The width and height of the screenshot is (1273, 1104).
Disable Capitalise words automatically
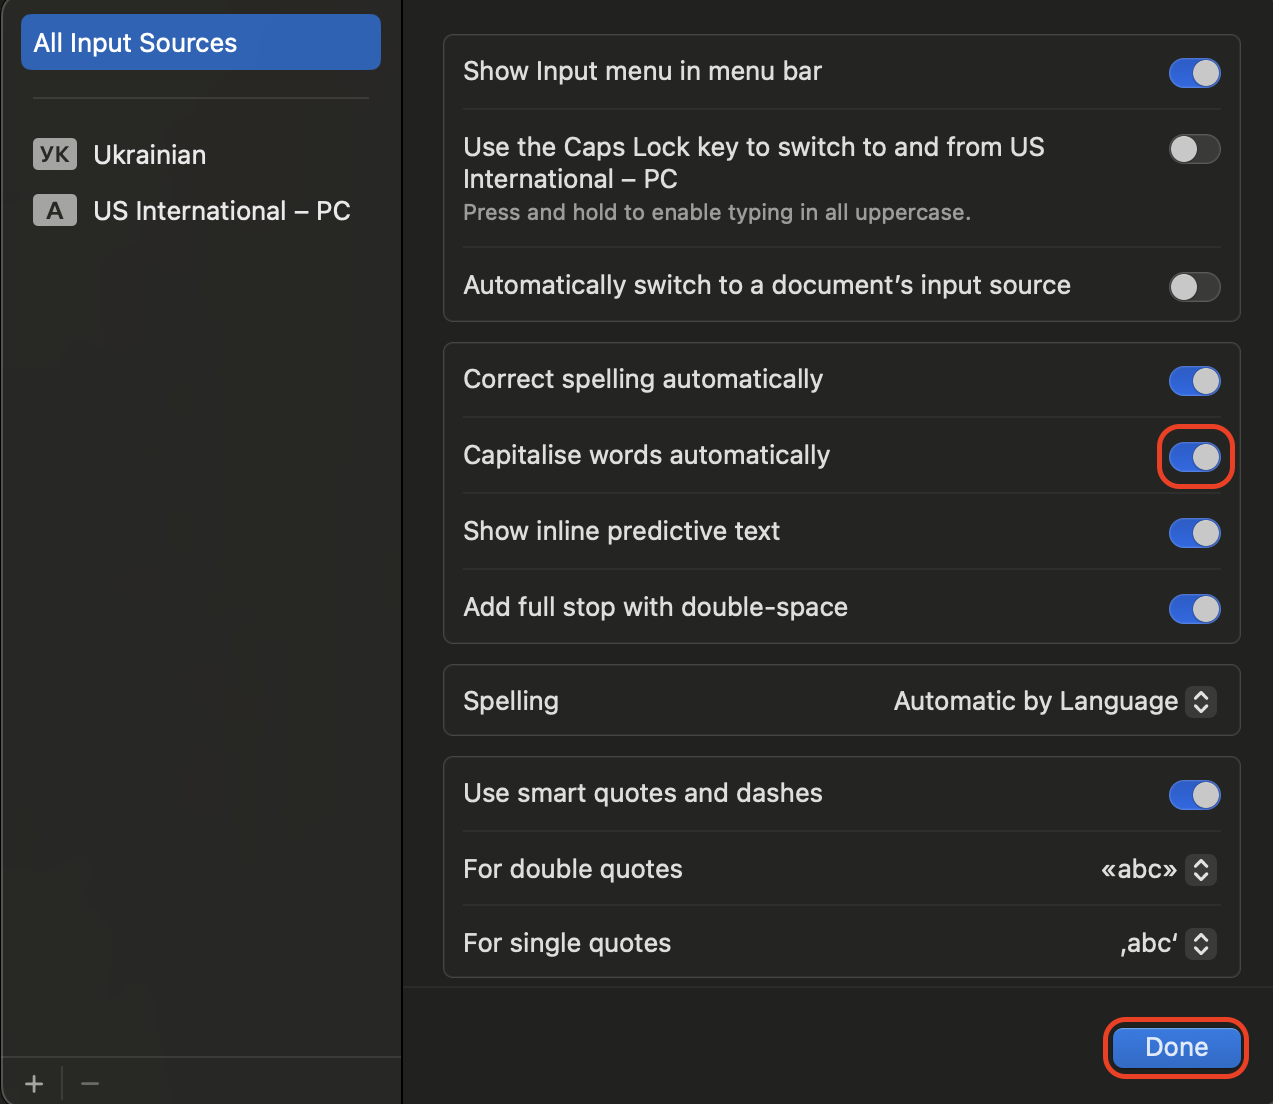1195,457
